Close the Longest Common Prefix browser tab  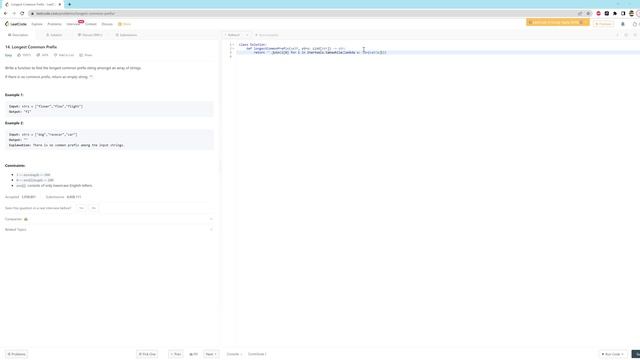pyautogui.click(x=60, y=4)
